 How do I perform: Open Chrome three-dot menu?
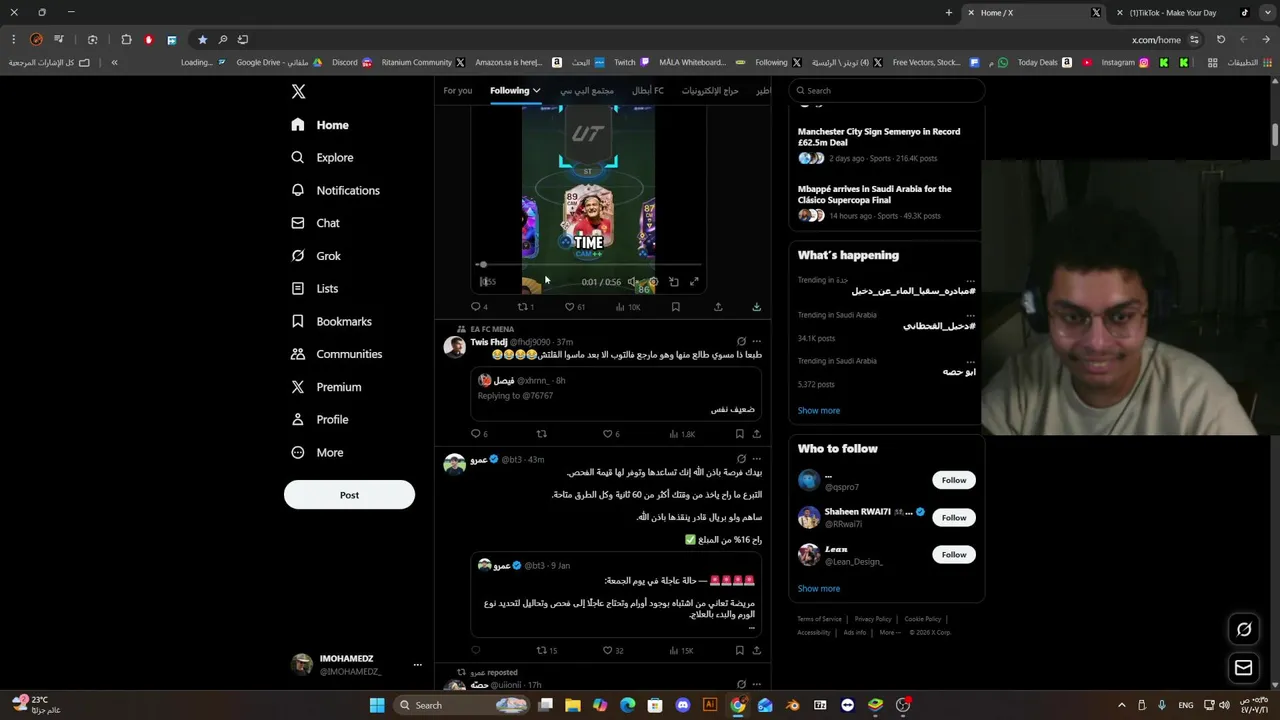click(x=13, y=40)
